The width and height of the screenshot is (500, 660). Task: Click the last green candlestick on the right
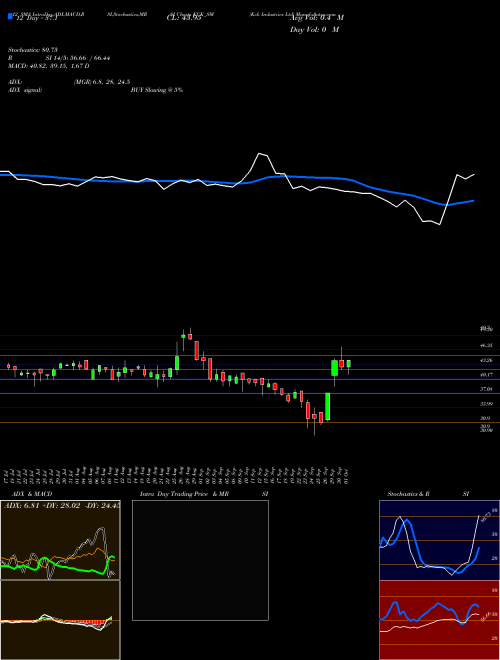348,364
